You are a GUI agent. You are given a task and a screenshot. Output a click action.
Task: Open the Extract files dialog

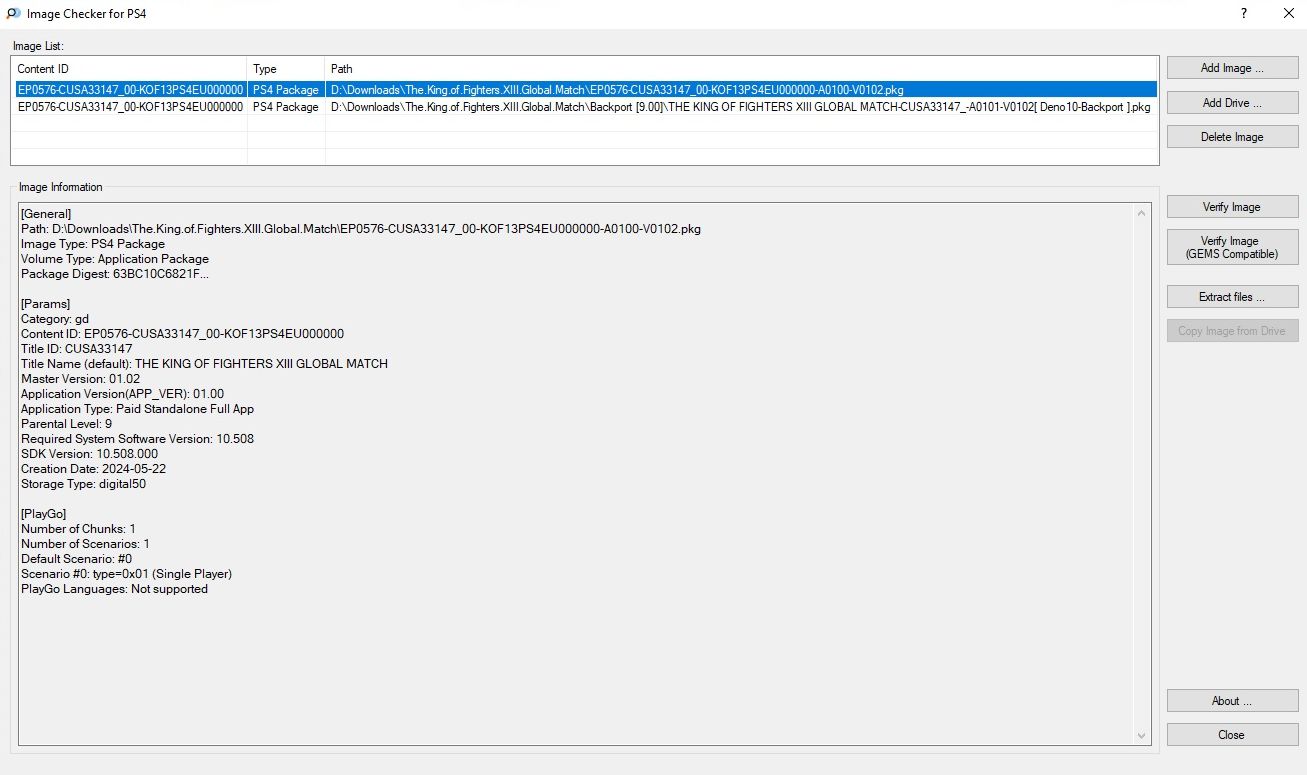click(1232, 297)
